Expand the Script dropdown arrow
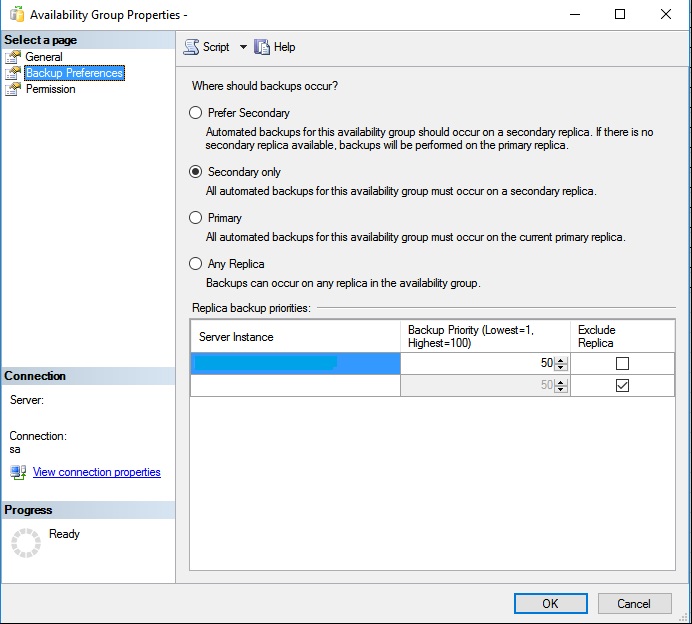This screenshot has width=692, height=624. tap(243, 47)
